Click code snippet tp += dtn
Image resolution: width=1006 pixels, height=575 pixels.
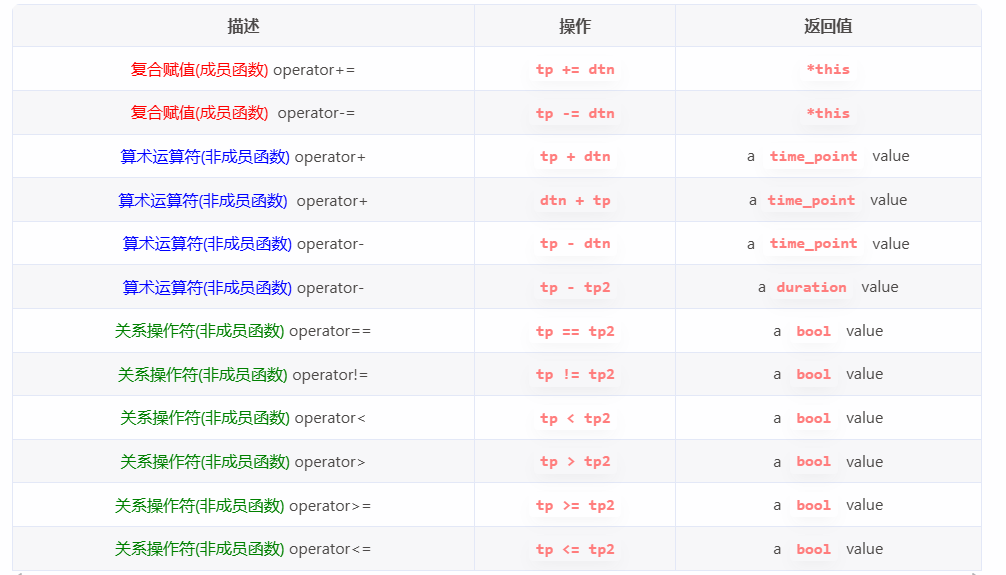click(575, 69)
